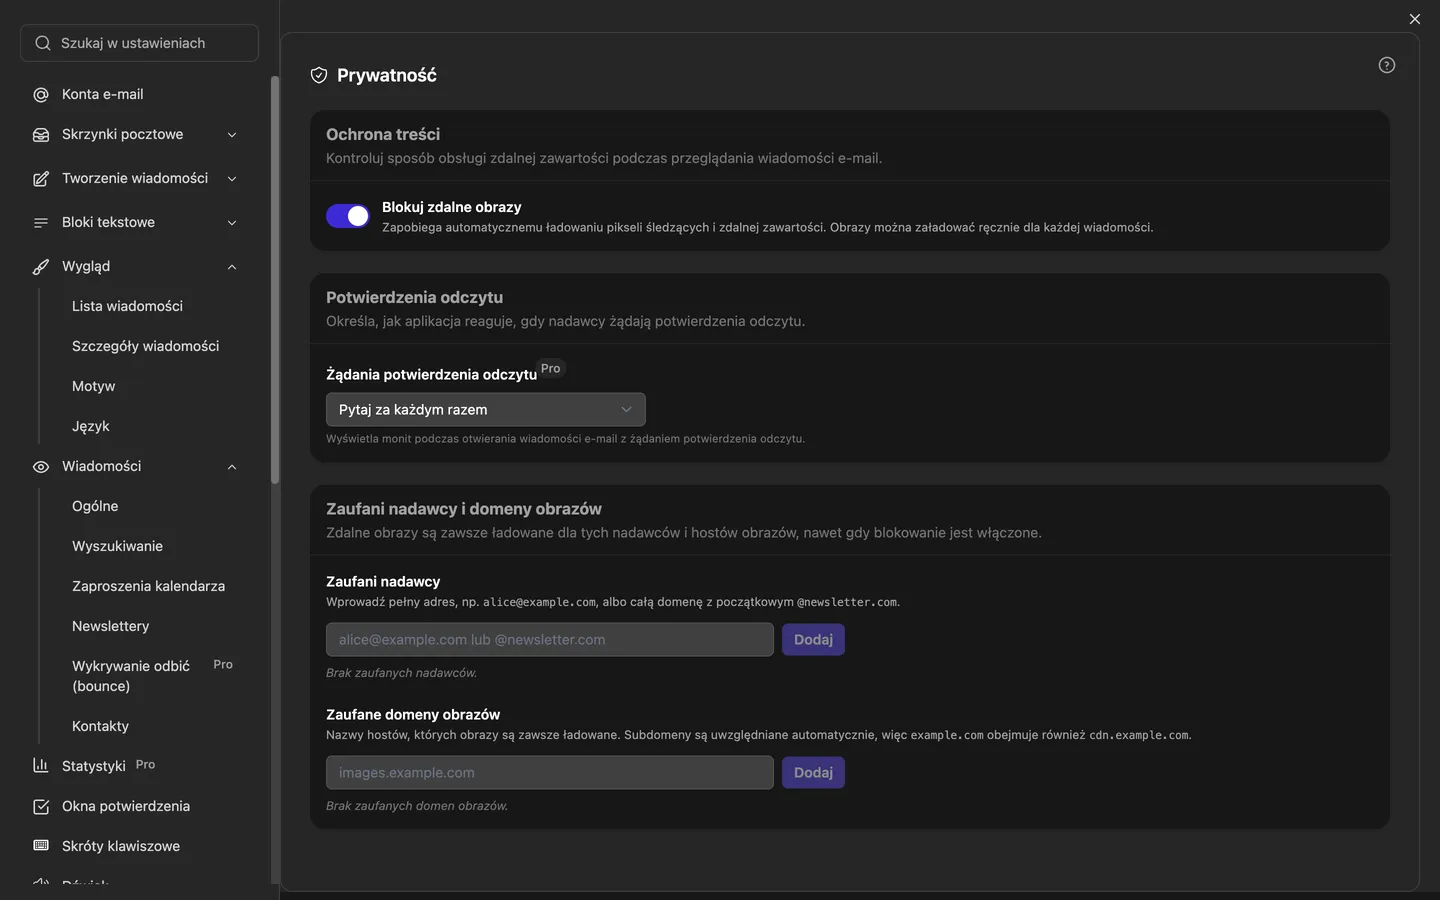This screenshot has width=1440, height=900.
Task: Expand the Bloki tekstowe section chevron
Action: click(x=232, y=223)
